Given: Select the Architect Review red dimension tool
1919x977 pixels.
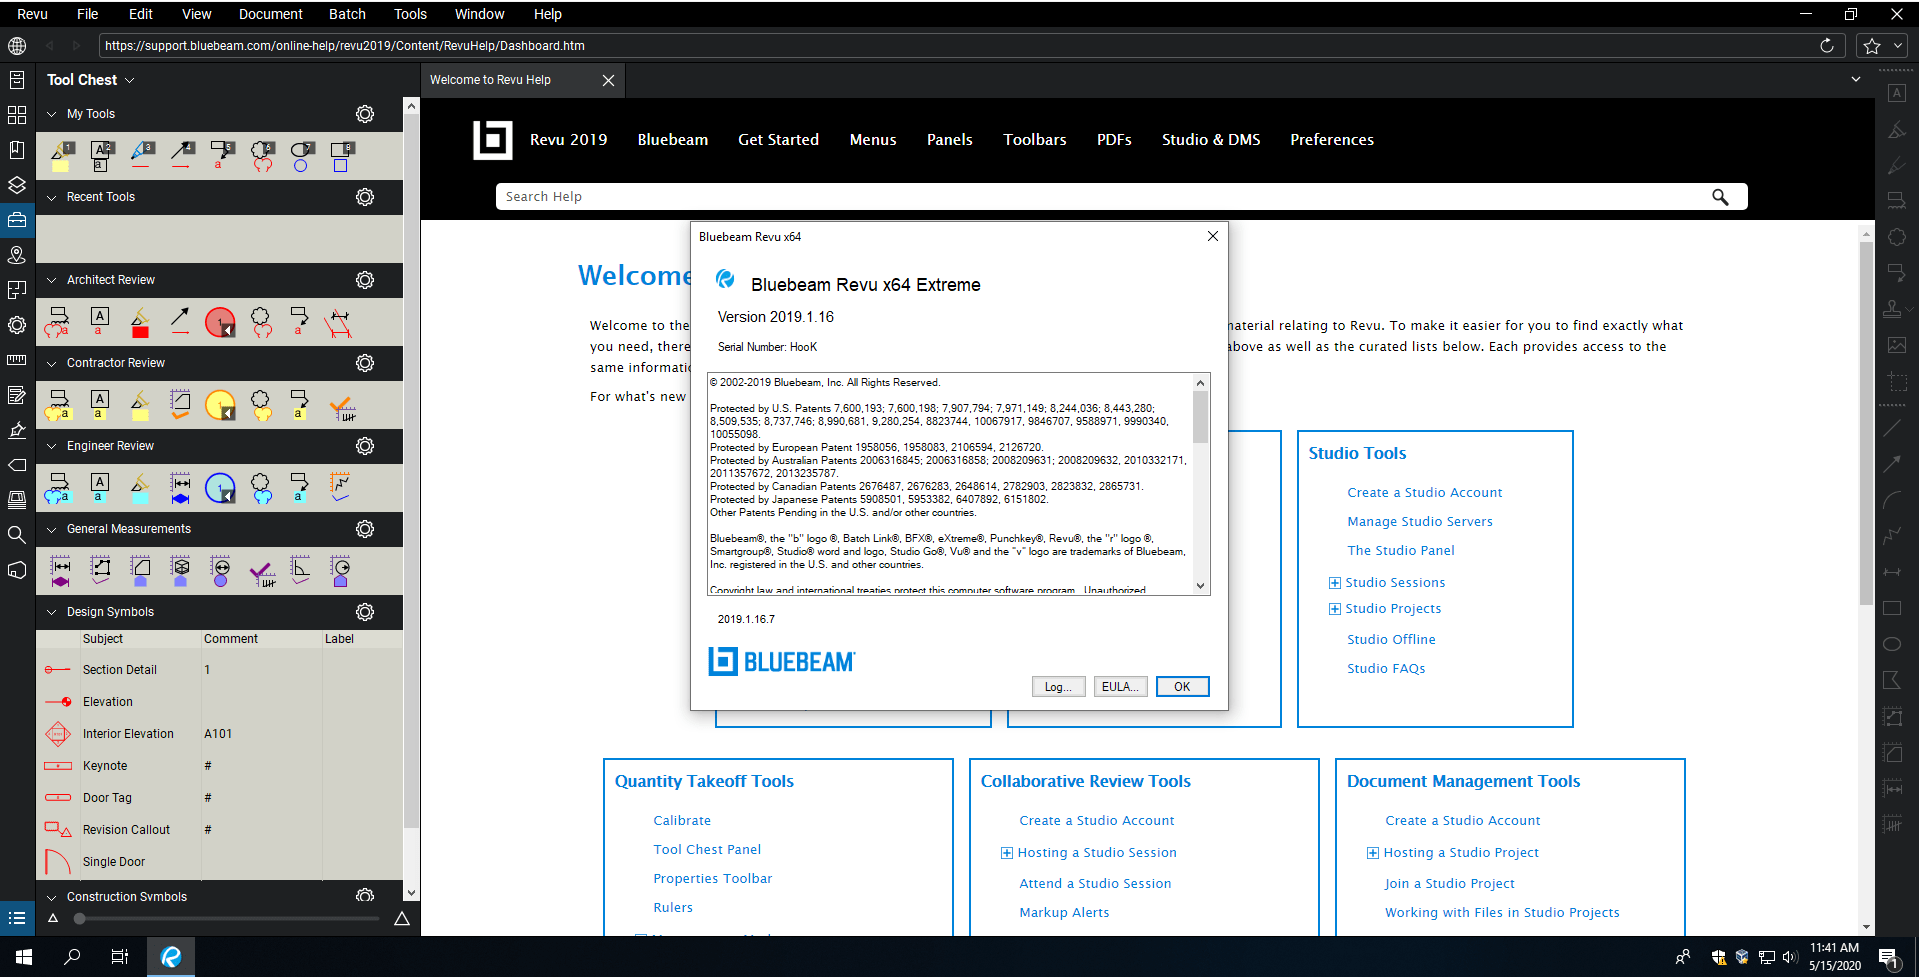Looking at the screenshot, I should point(339,322).
